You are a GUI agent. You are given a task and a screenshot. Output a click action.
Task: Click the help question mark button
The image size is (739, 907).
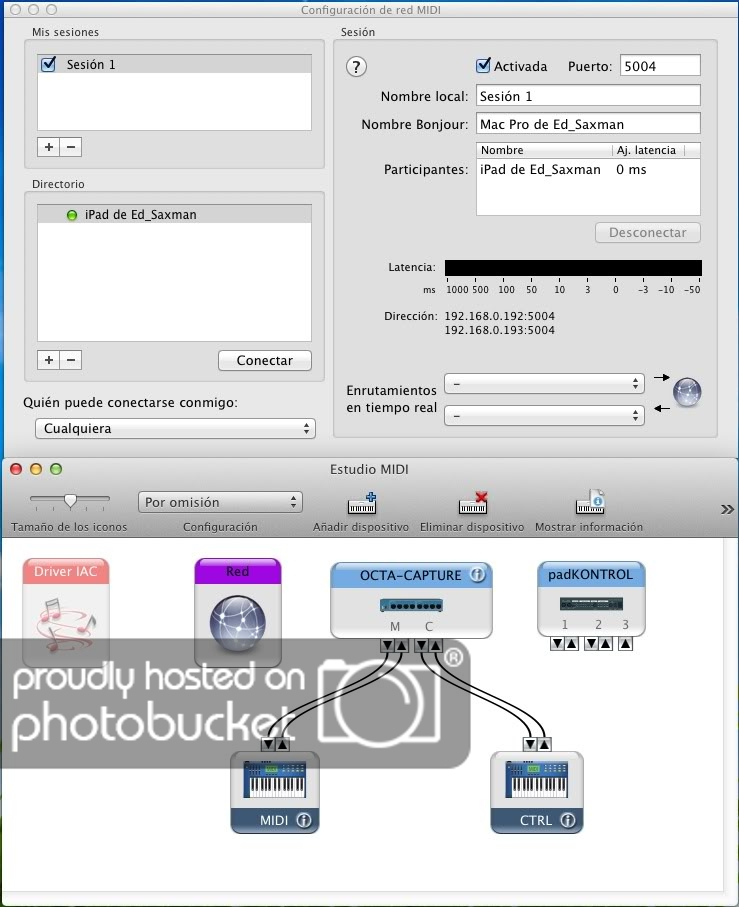click(x=356, y=67)
